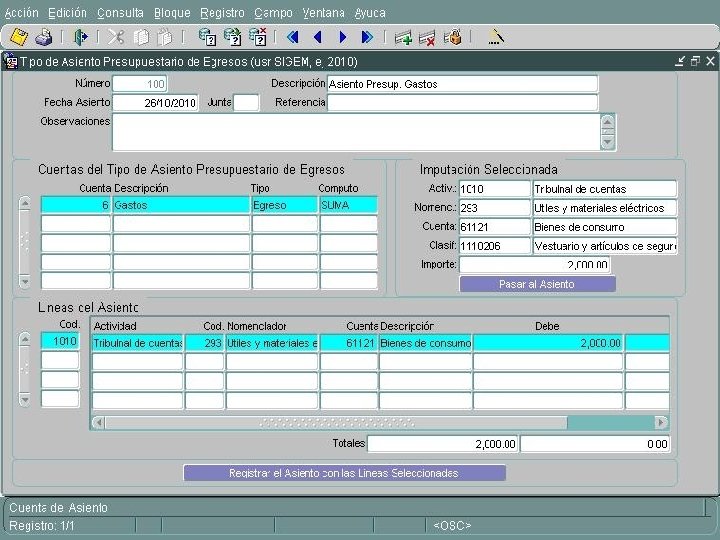Click the Cancel Query icon with red X
This screenshot has width=720, height=540.
click(257, 37)
